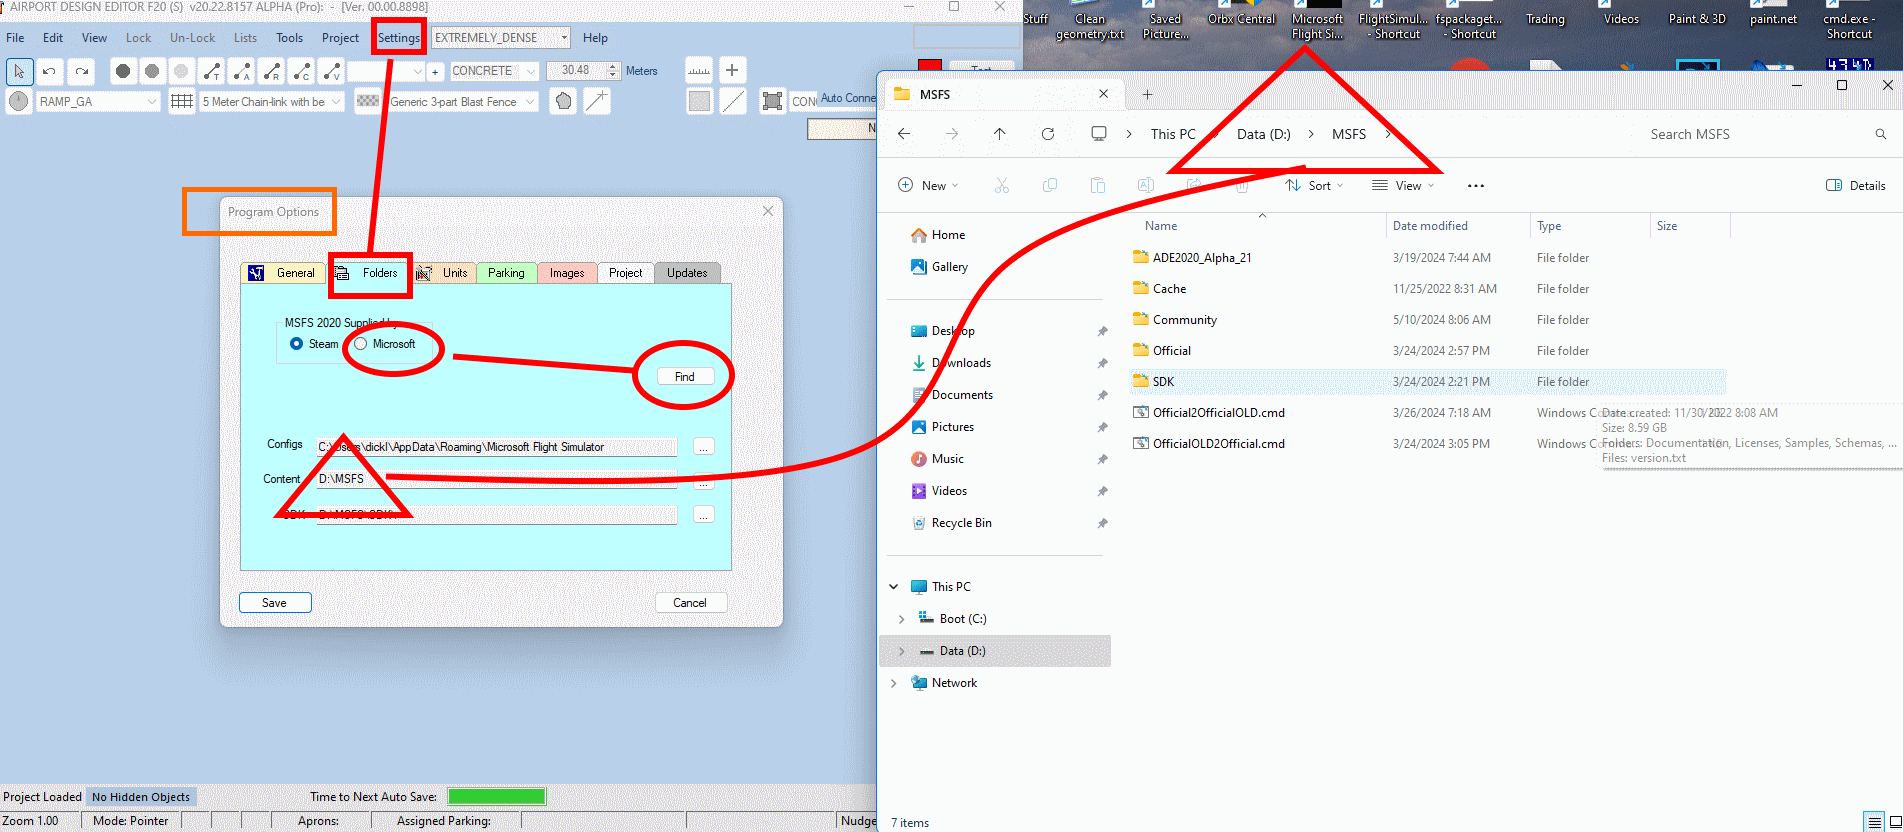The width and height of the screenshot is (1903, 832).
Task: Click the large plus icon beside the ruler
Action: click(x=732, y=70)
